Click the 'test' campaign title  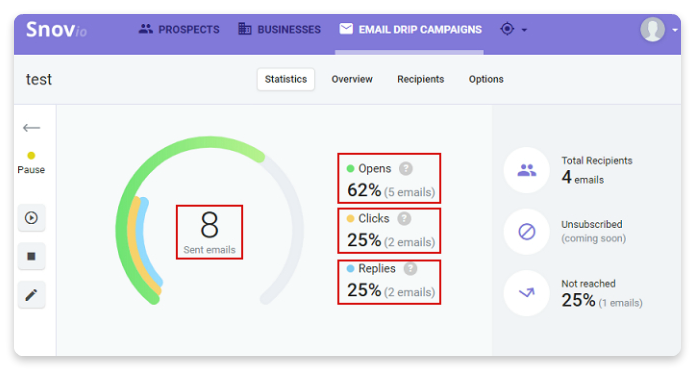pyautogui.click(x=39, y=79)
